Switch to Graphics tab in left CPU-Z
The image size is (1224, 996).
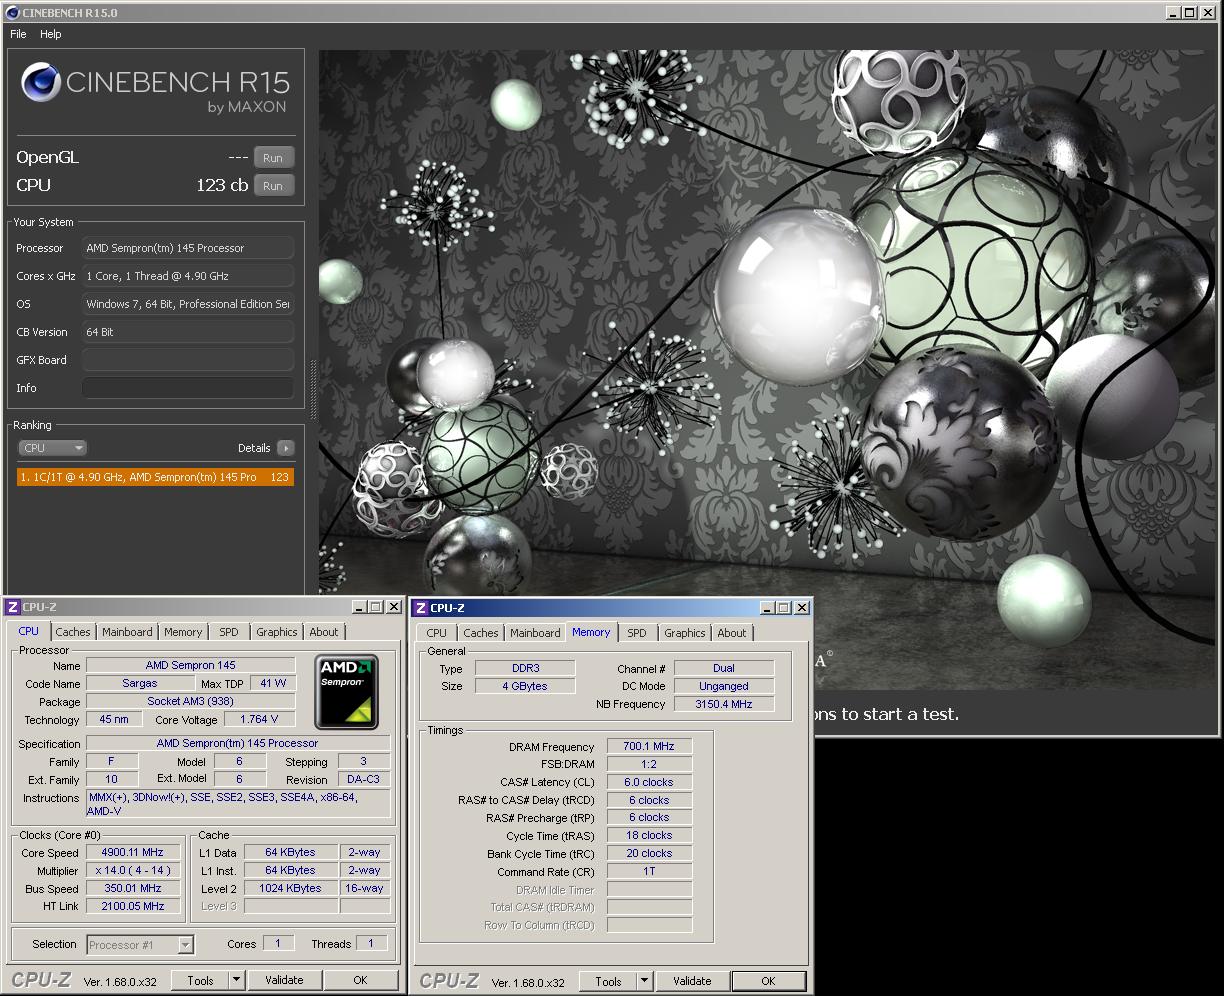(x=277, y=632)
